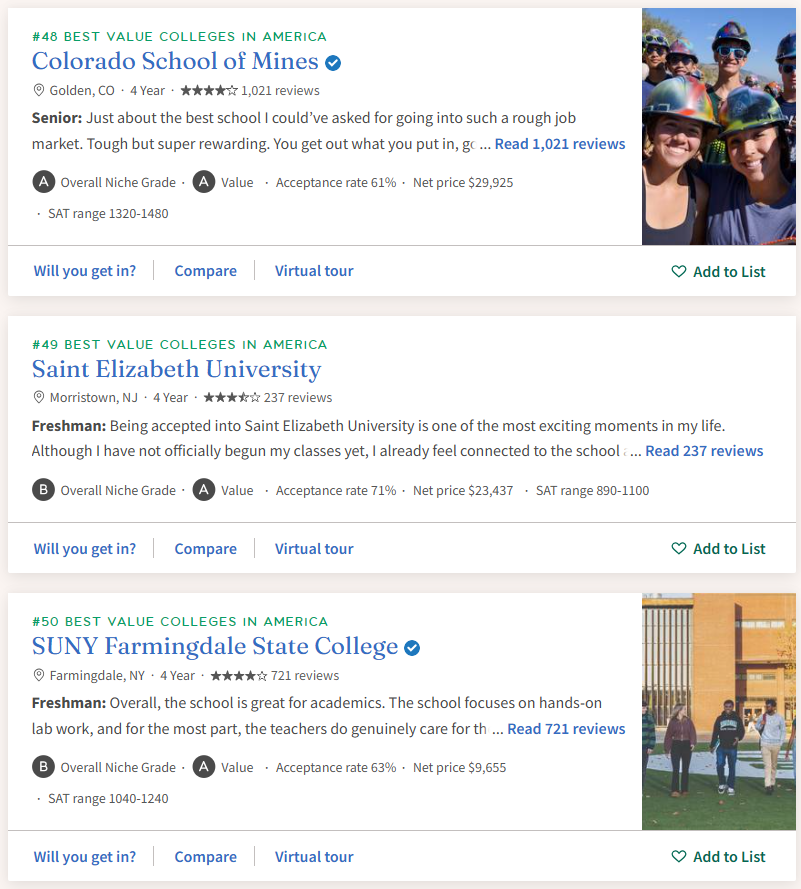The width and height of the screenshot is (801, 889).
Task: Expand to read 1,021 Colorado Mines reviews
Action: tap(560, 144)
